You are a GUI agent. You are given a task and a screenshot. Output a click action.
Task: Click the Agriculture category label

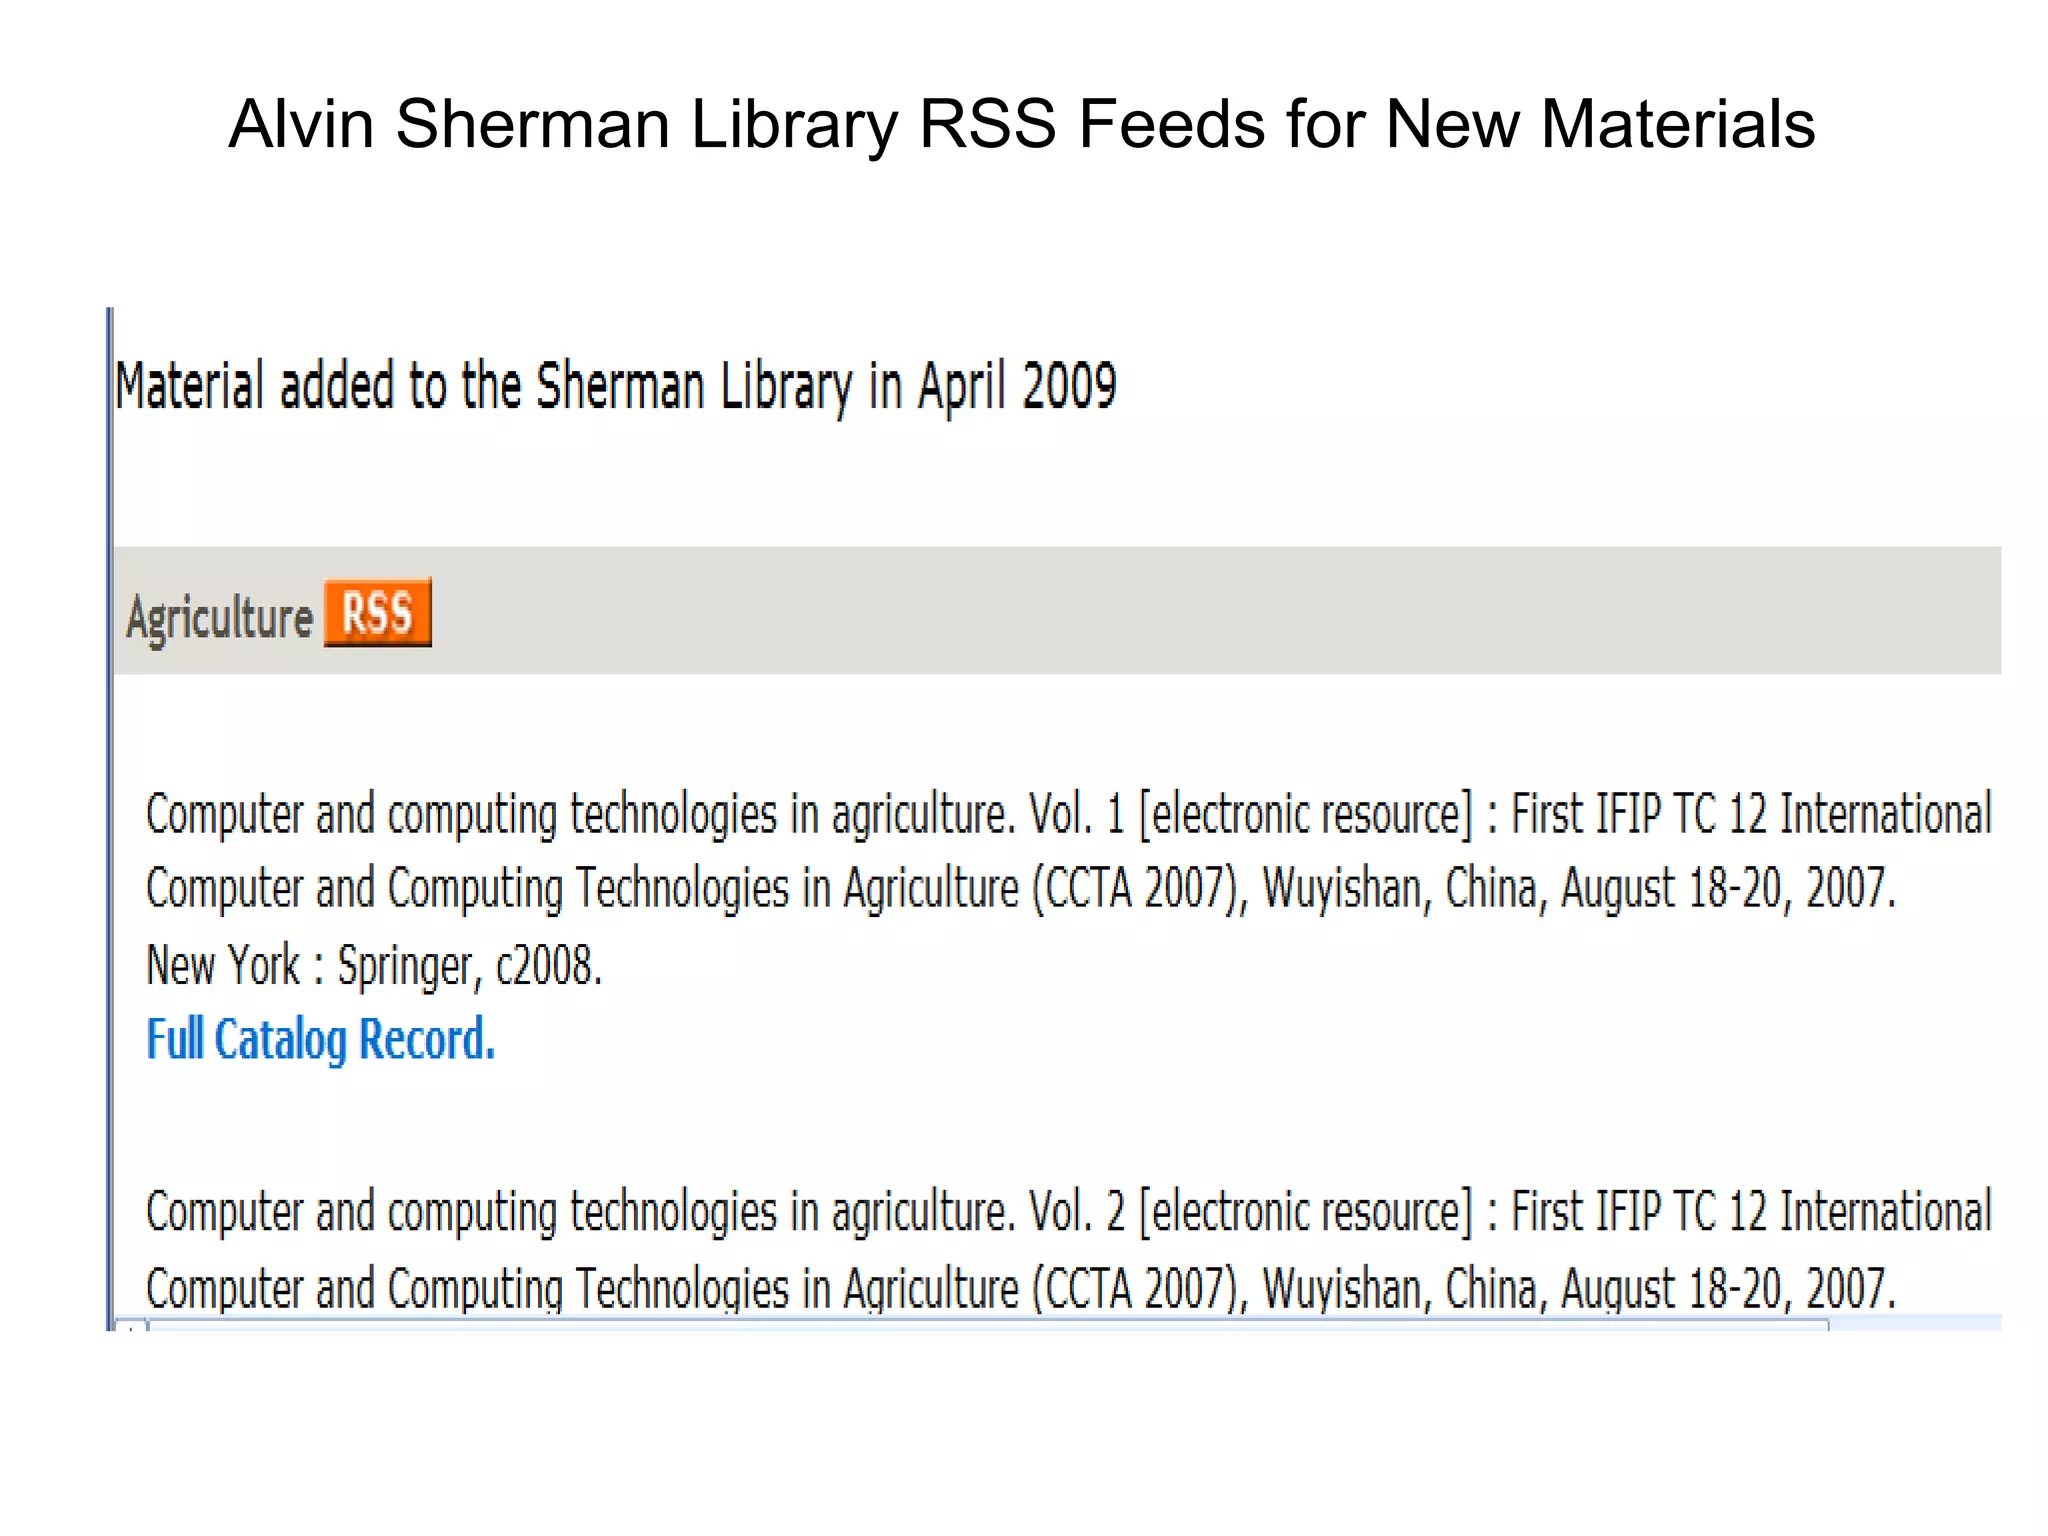(219, 617)
